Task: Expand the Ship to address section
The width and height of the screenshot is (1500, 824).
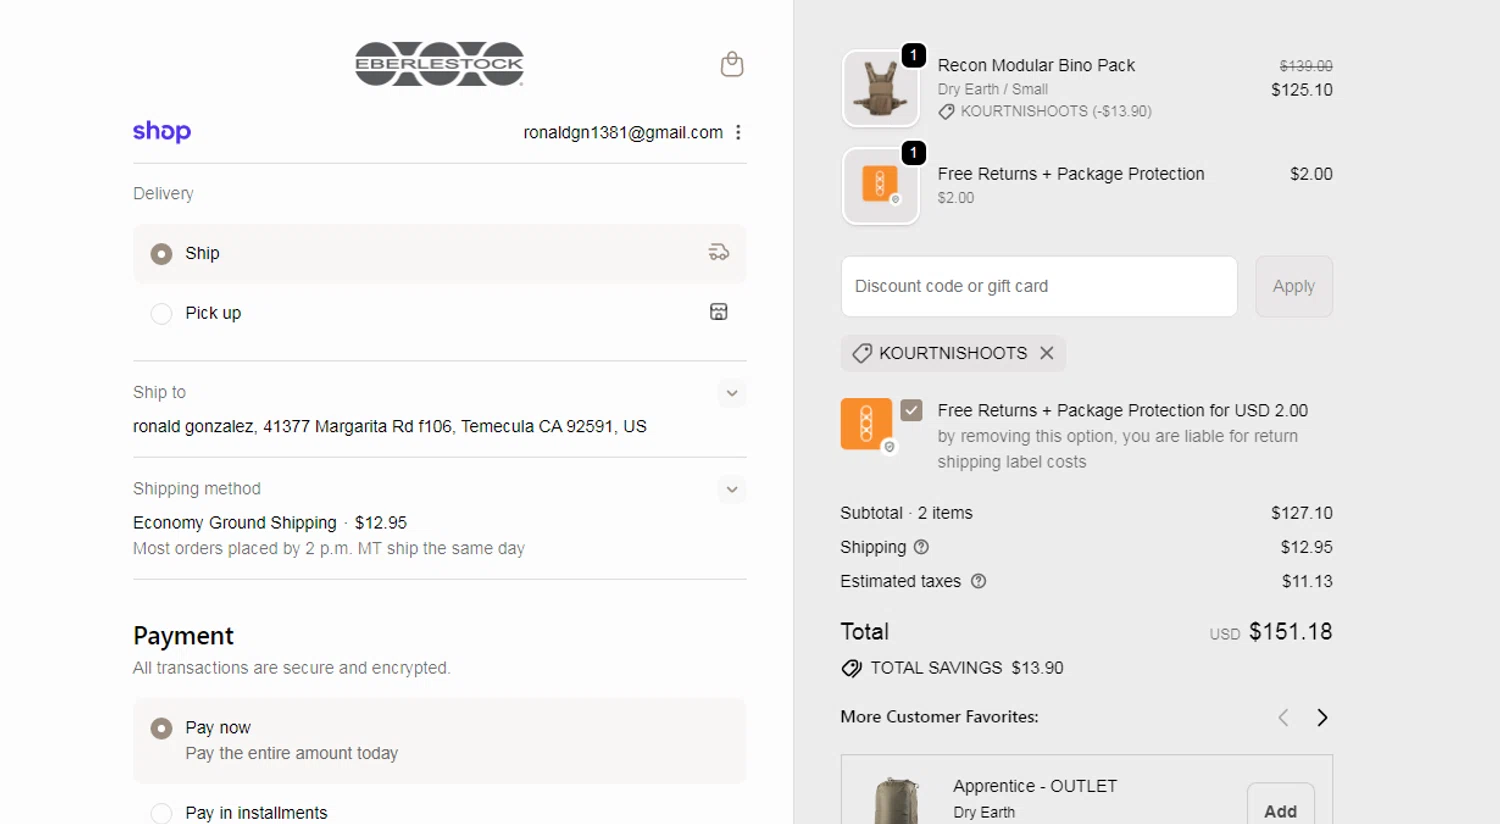Action: (732, 393)
